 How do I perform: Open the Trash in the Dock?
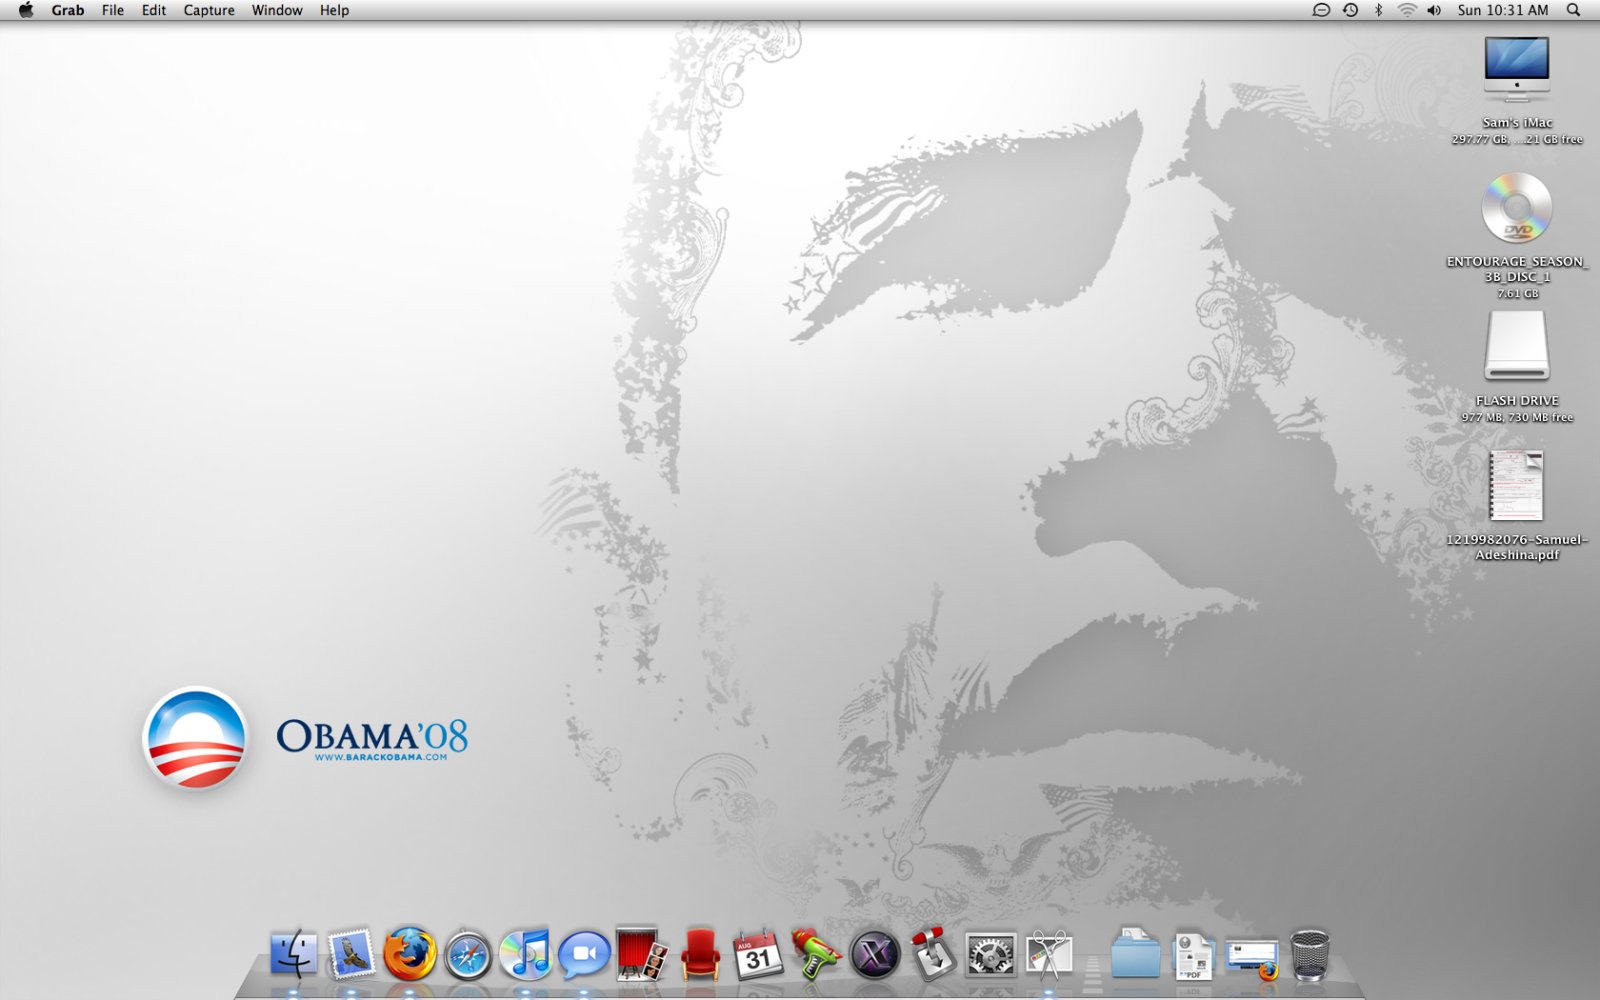pos(1310,955)
